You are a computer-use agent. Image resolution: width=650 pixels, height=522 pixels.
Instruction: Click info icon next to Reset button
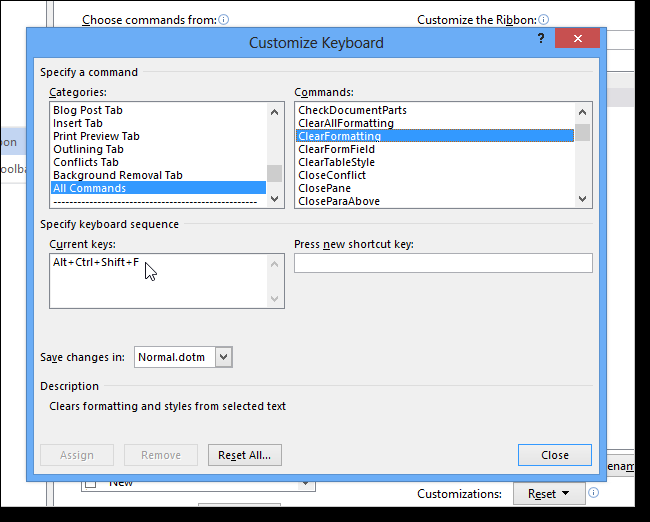[x=594, y=493]
